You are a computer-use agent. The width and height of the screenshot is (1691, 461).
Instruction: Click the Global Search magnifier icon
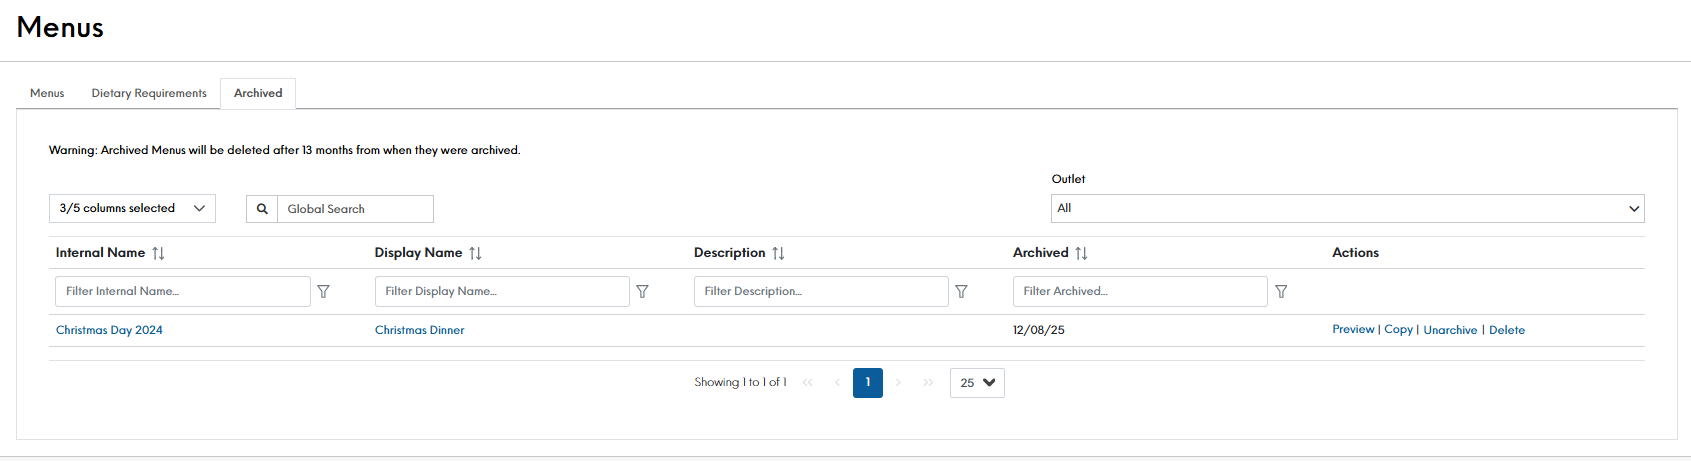pyautogui.click(x=262, y=209)
